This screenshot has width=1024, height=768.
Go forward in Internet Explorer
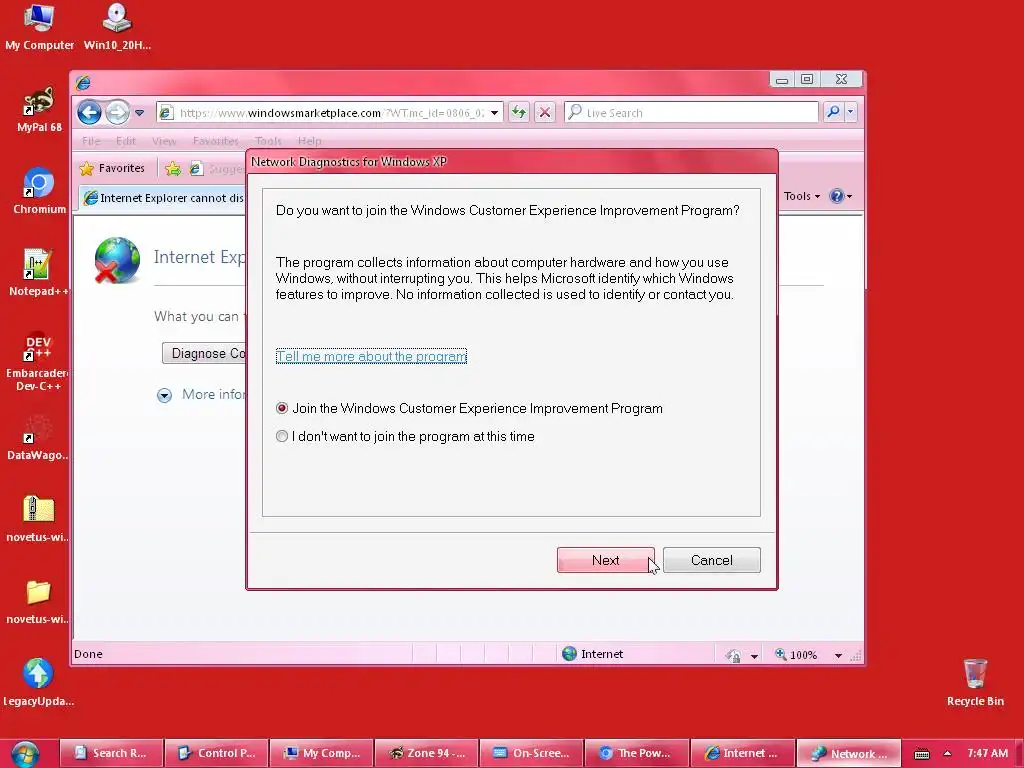pyautogui.click(x=117, y=113)
